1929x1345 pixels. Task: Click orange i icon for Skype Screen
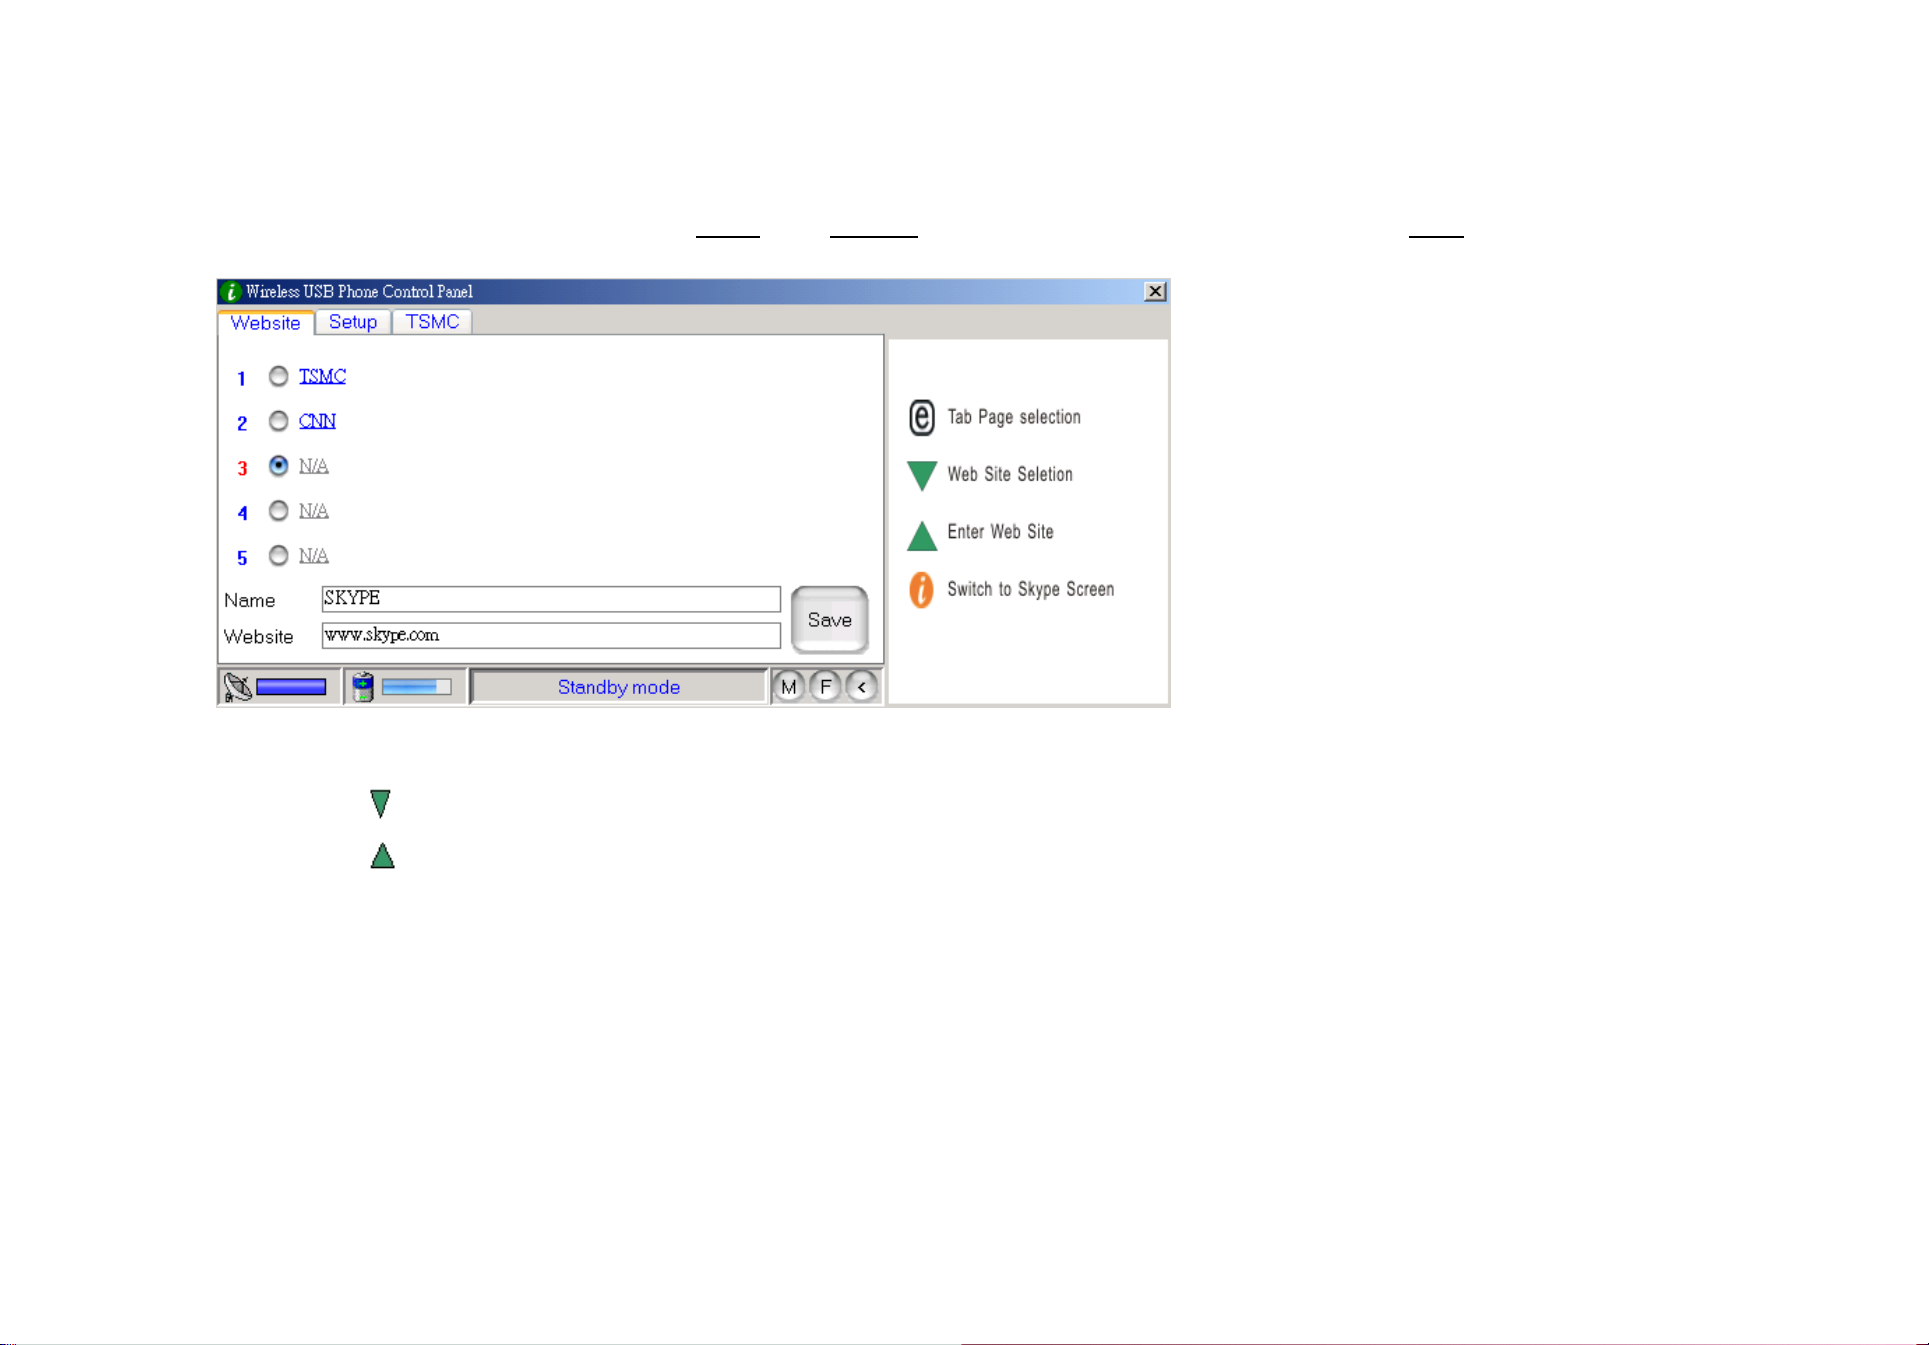(921, 590)
